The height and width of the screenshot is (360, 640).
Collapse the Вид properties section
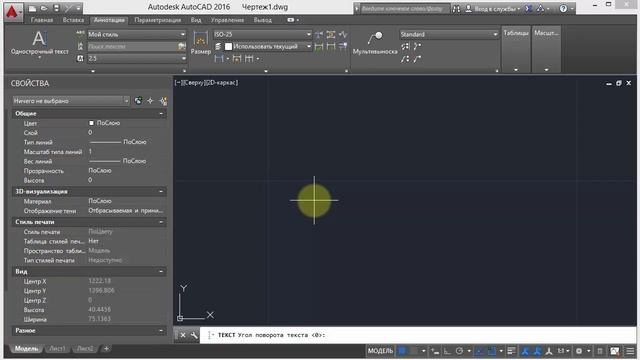161,271
